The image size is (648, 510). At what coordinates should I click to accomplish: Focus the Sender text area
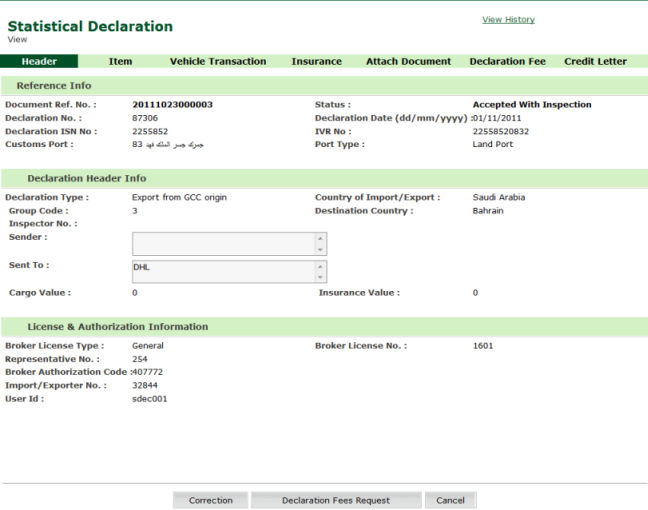click(x=222, y=244)
